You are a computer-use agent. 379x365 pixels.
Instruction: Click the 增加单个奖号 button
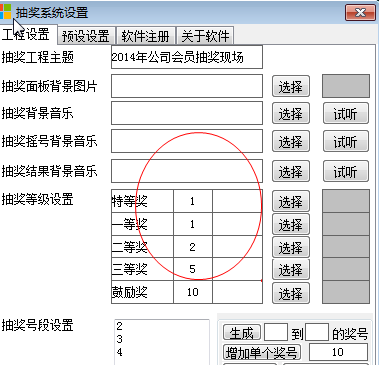261,352
